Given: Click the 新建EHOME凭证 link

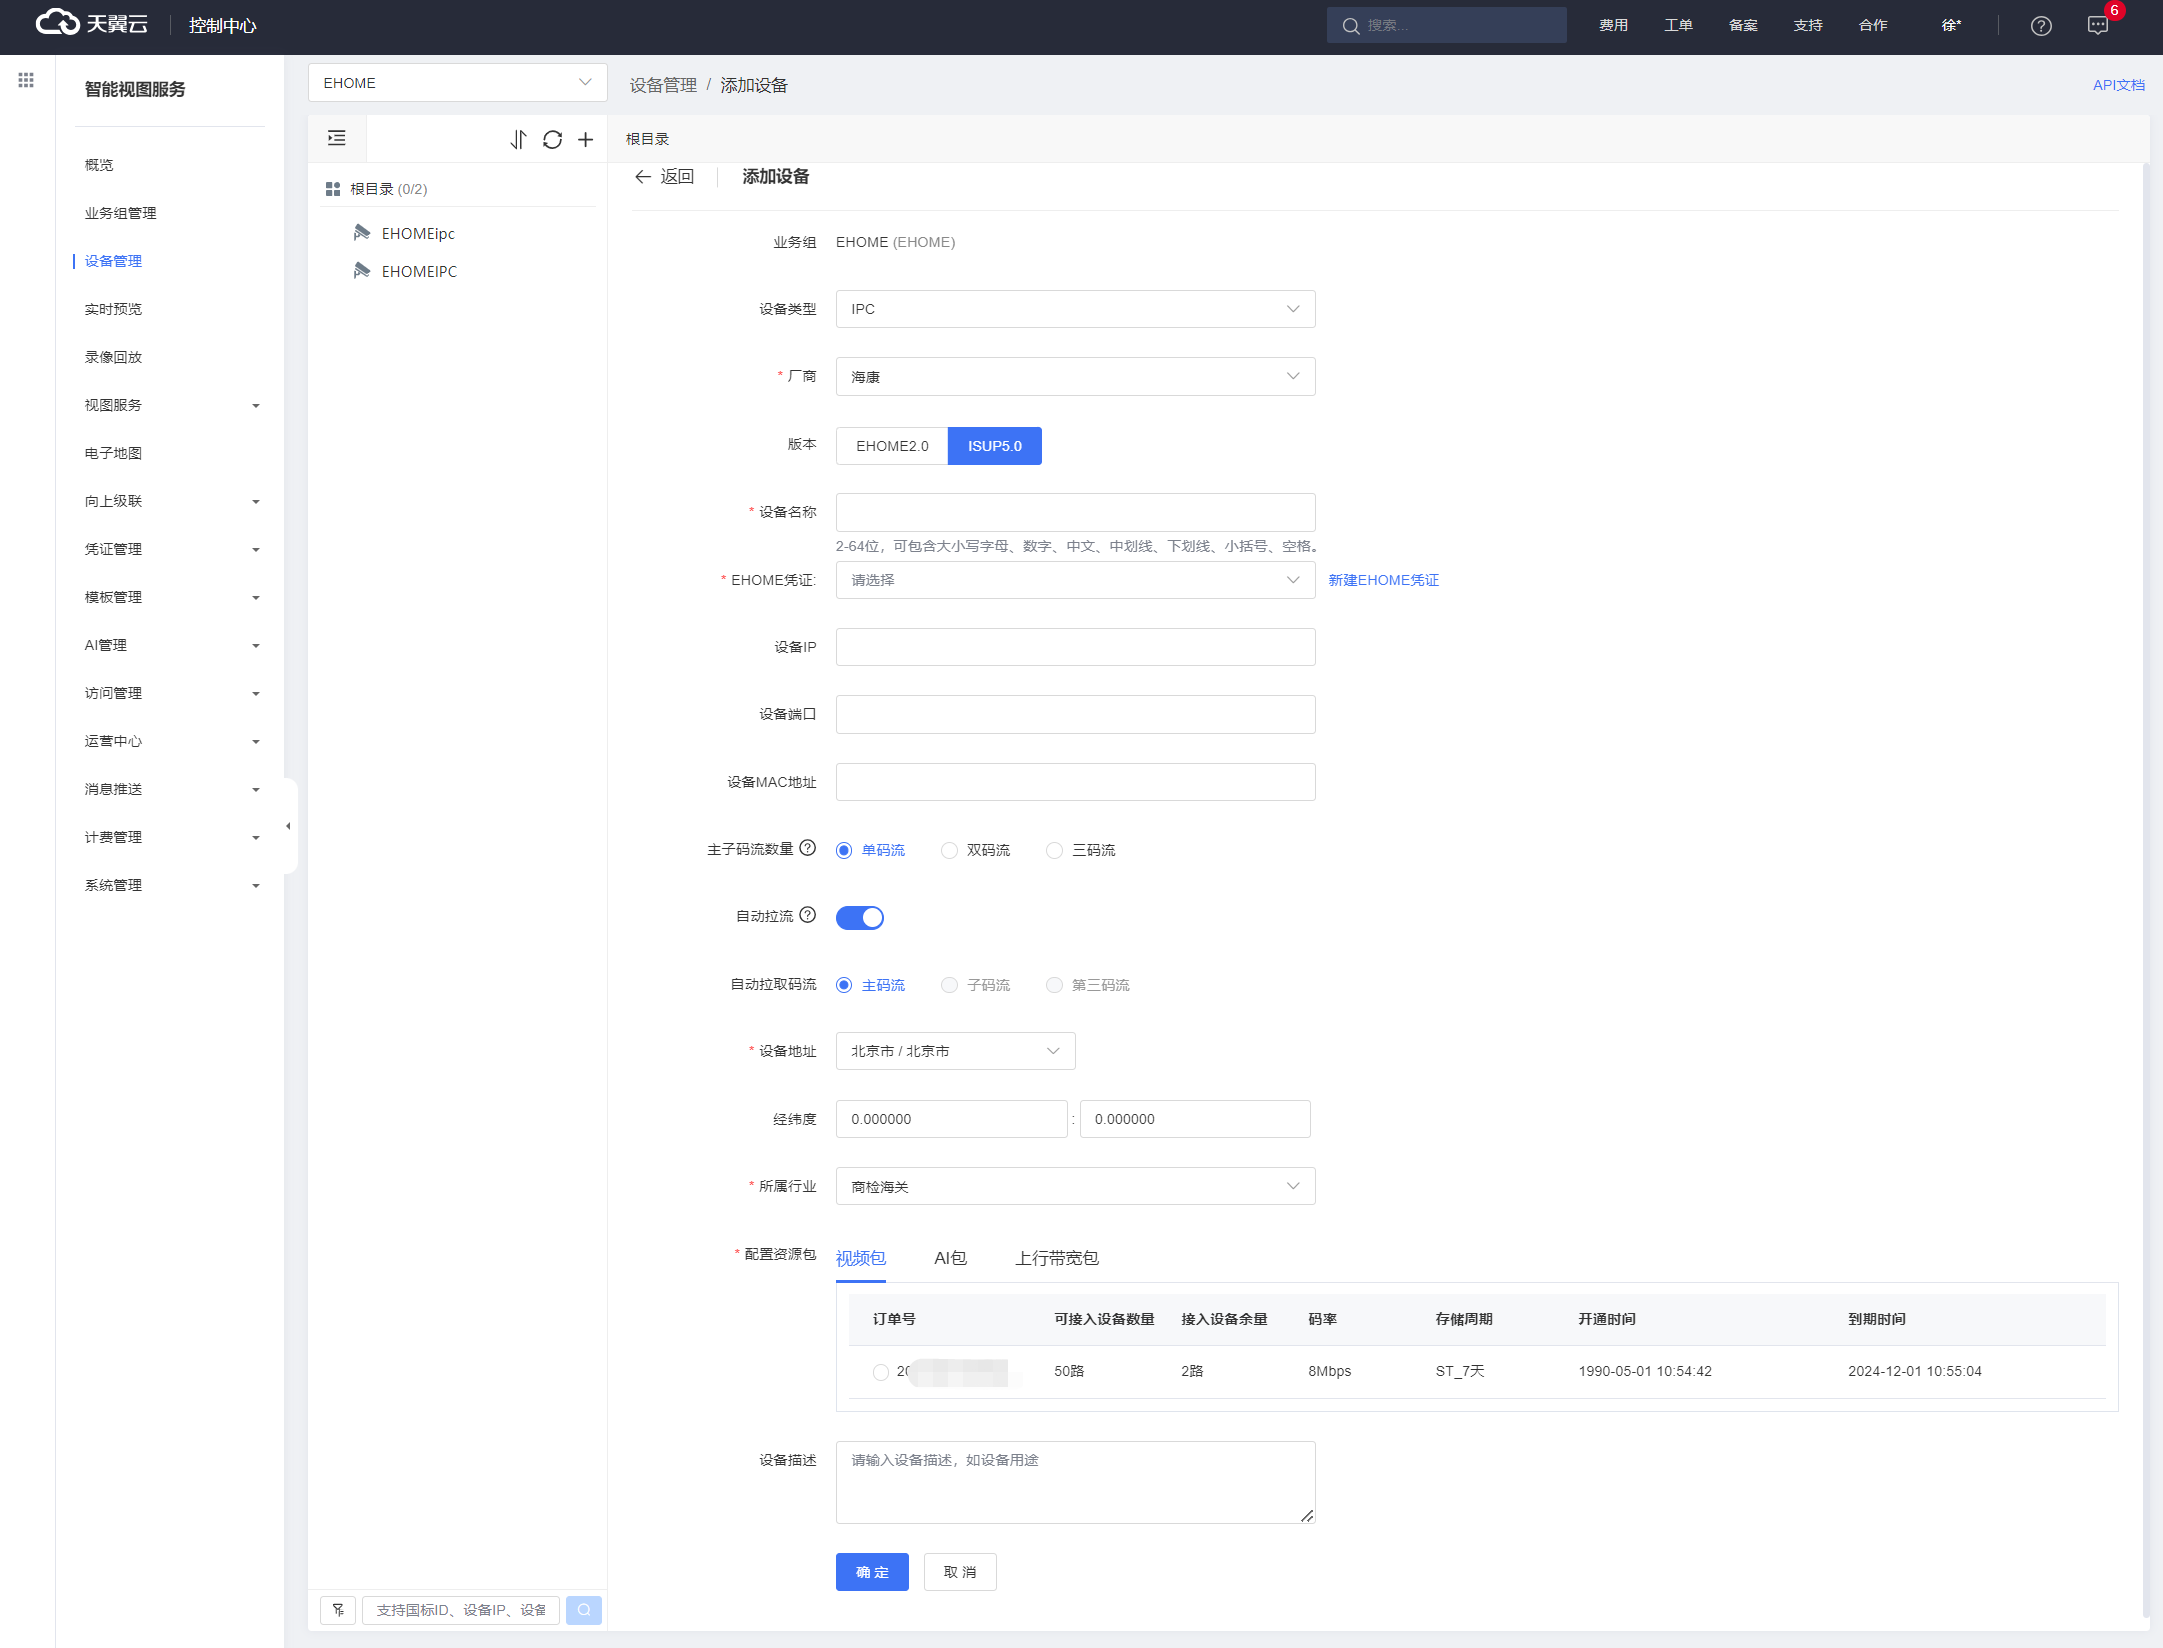Looking at the screenshot, I should pos(1383,580).
